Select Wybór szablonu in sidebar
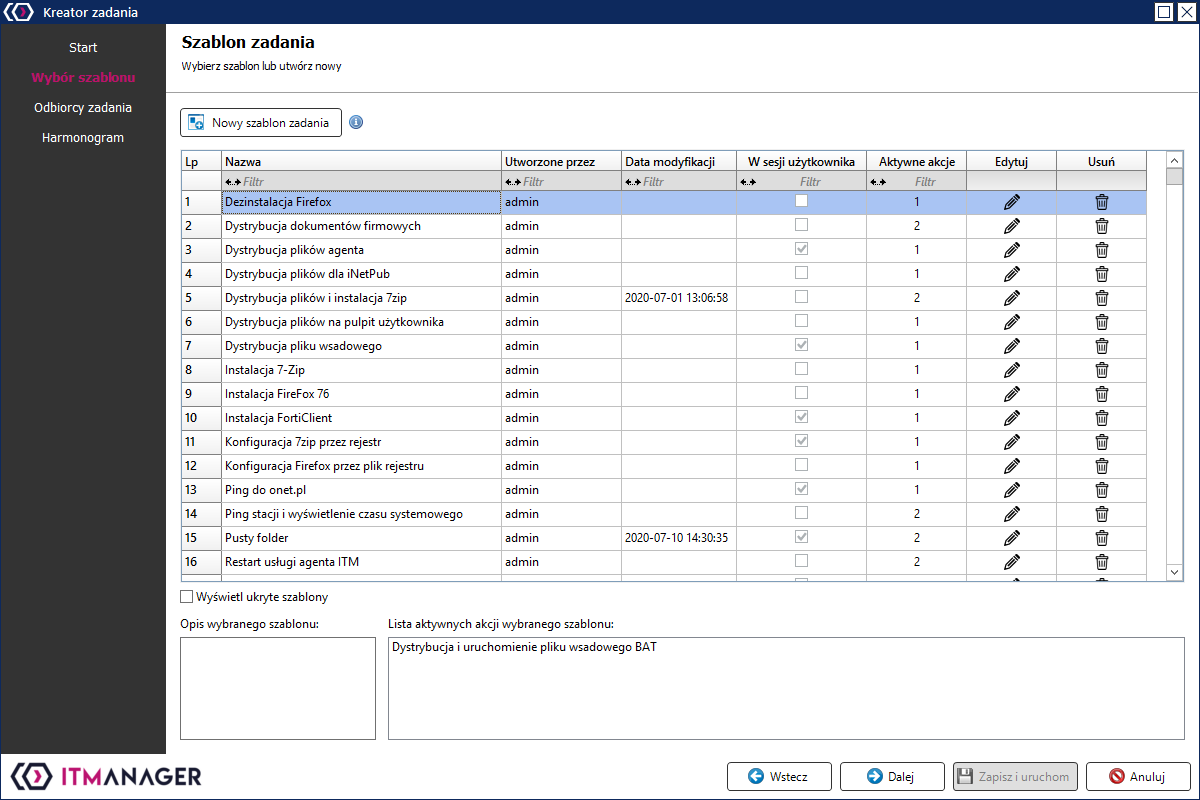 click(83, 77)
